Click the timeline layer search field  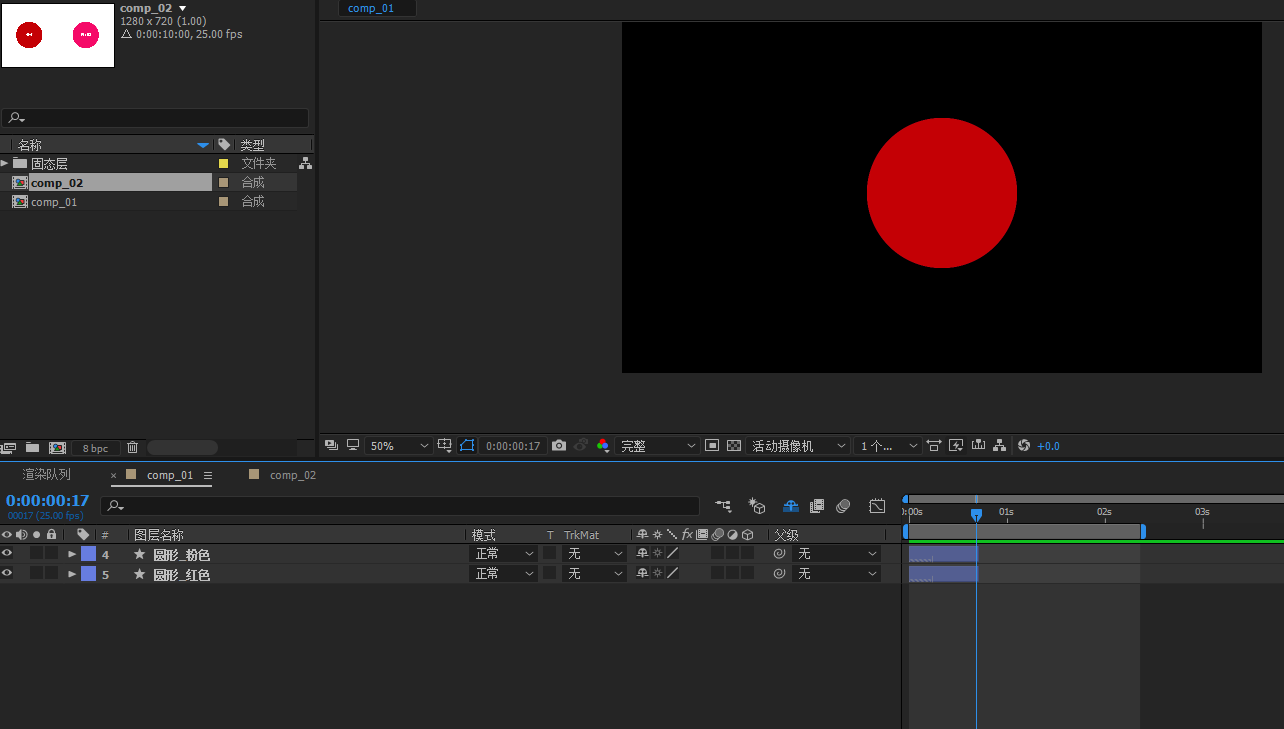(400, 506)
